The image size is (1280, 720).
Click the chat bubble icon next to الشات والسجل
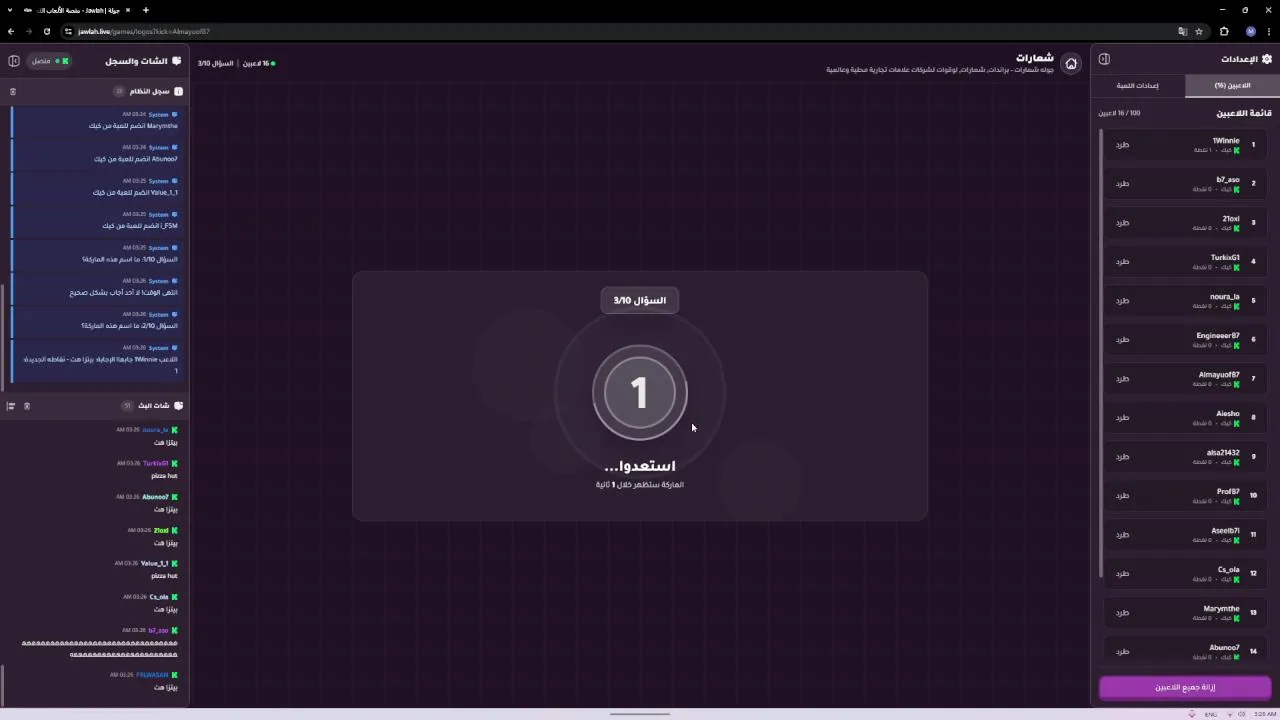pyautogui.click(x=177, y=61)
